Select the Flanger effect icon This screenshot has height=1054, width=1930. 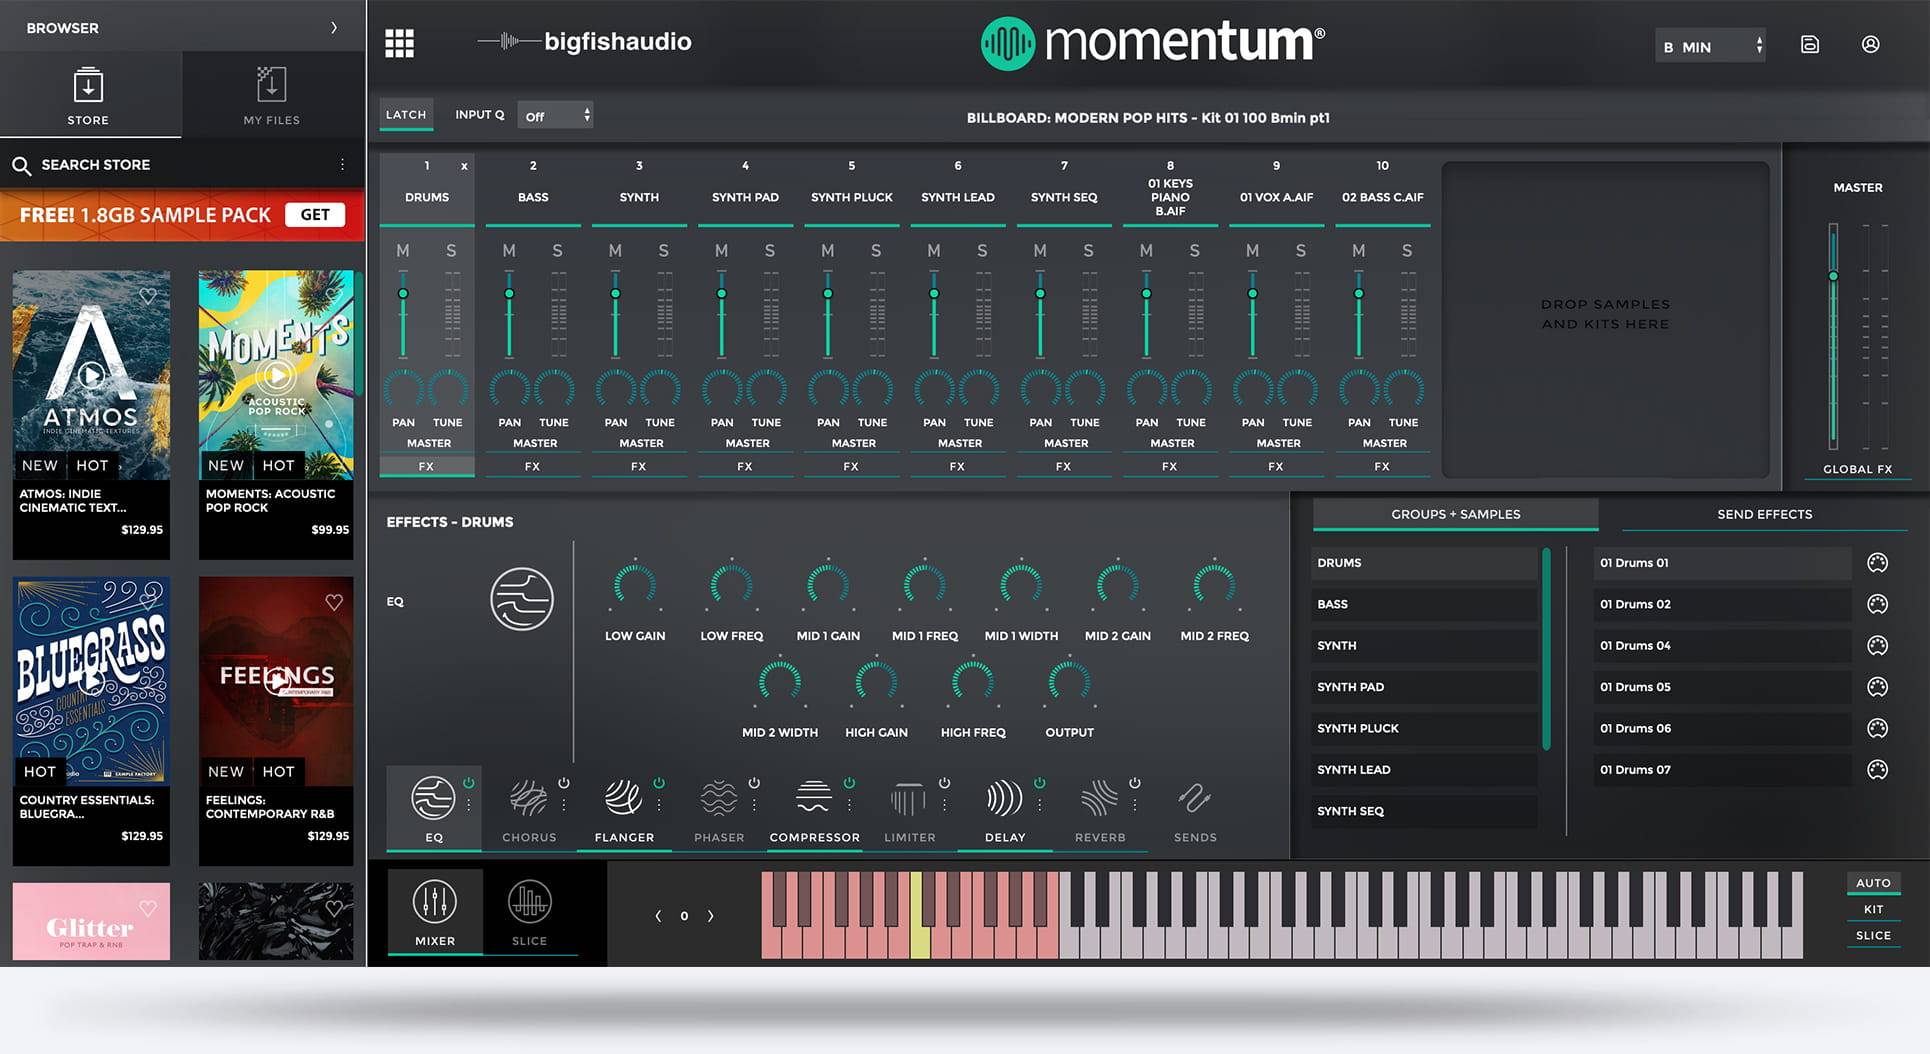tap(623, 799)
